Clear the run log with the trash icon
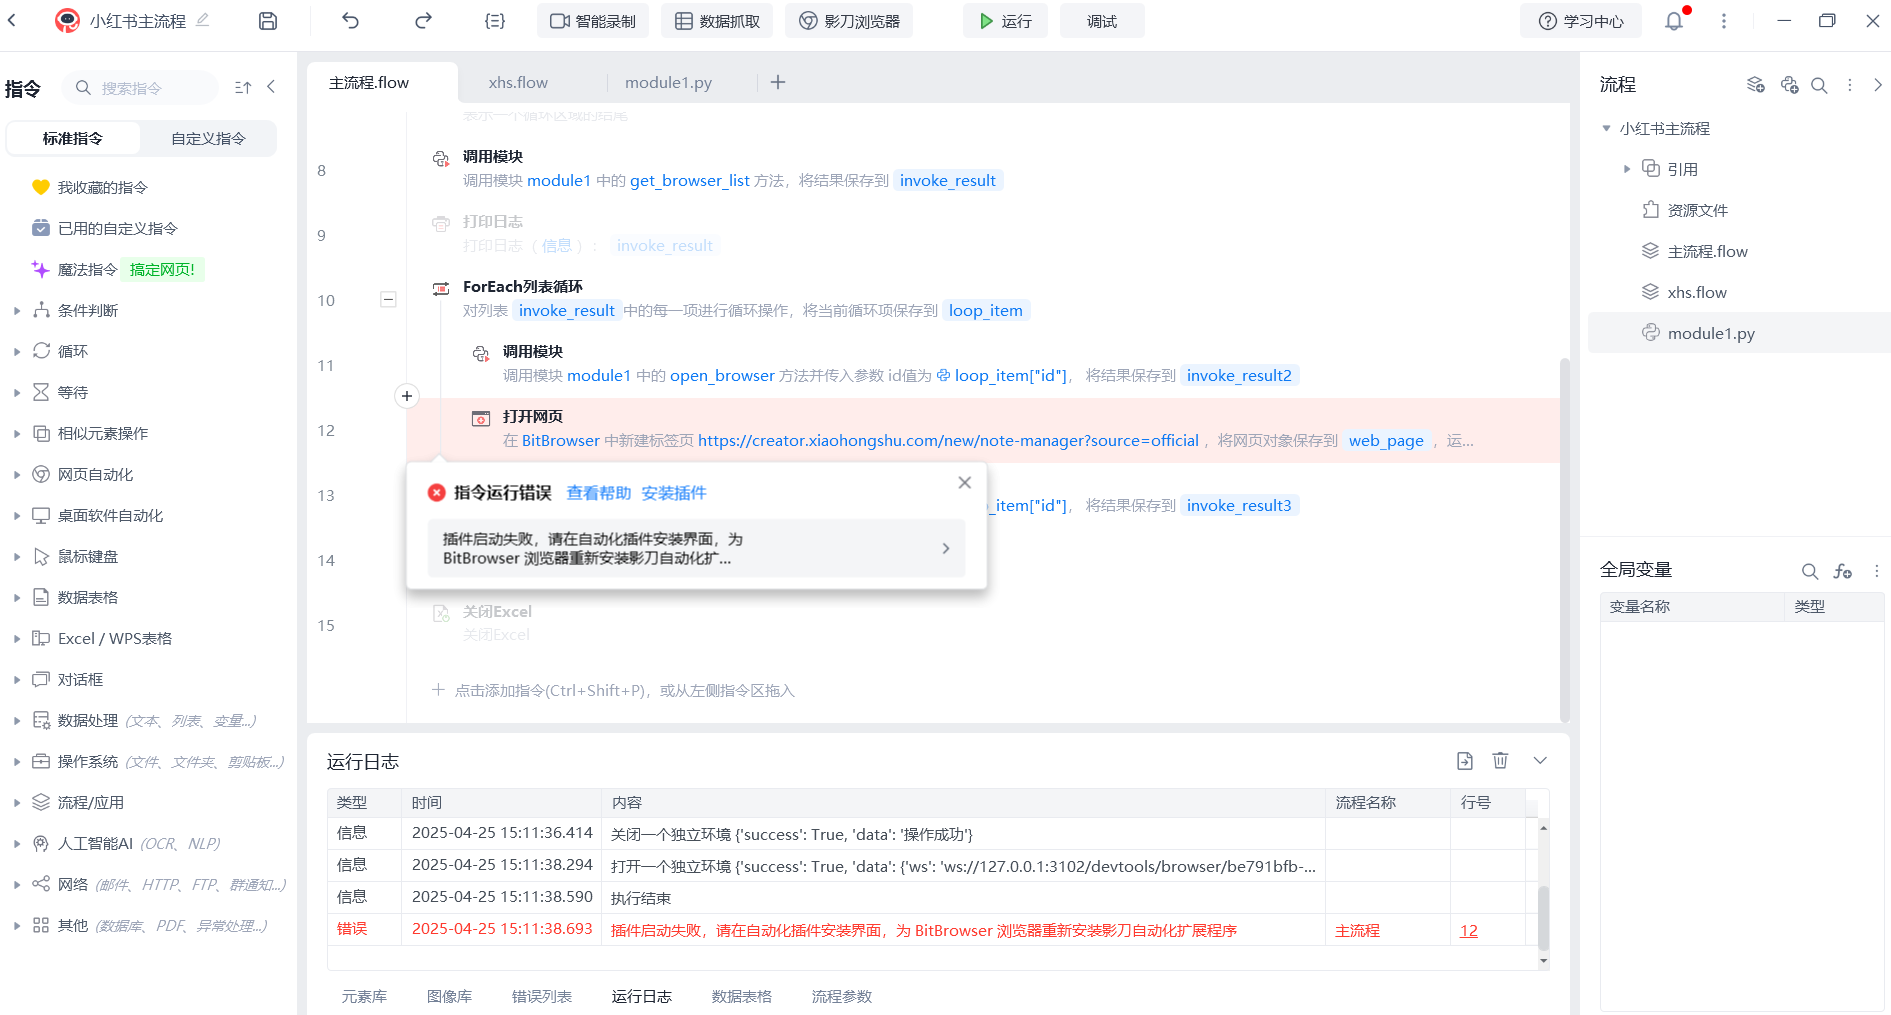 [x=1500, y=761]
